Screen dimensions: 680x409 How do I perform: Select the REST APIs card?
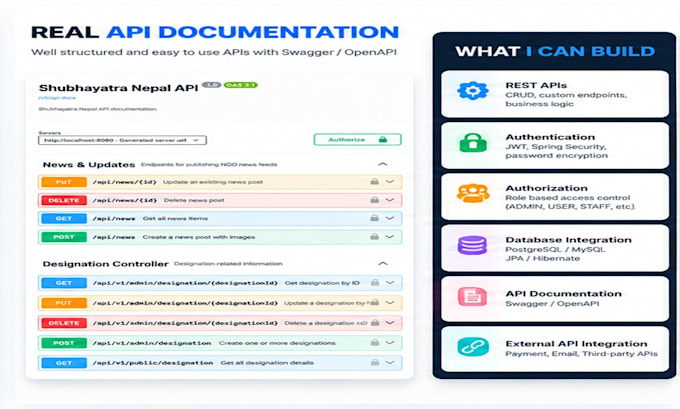[x=555, y=94]
